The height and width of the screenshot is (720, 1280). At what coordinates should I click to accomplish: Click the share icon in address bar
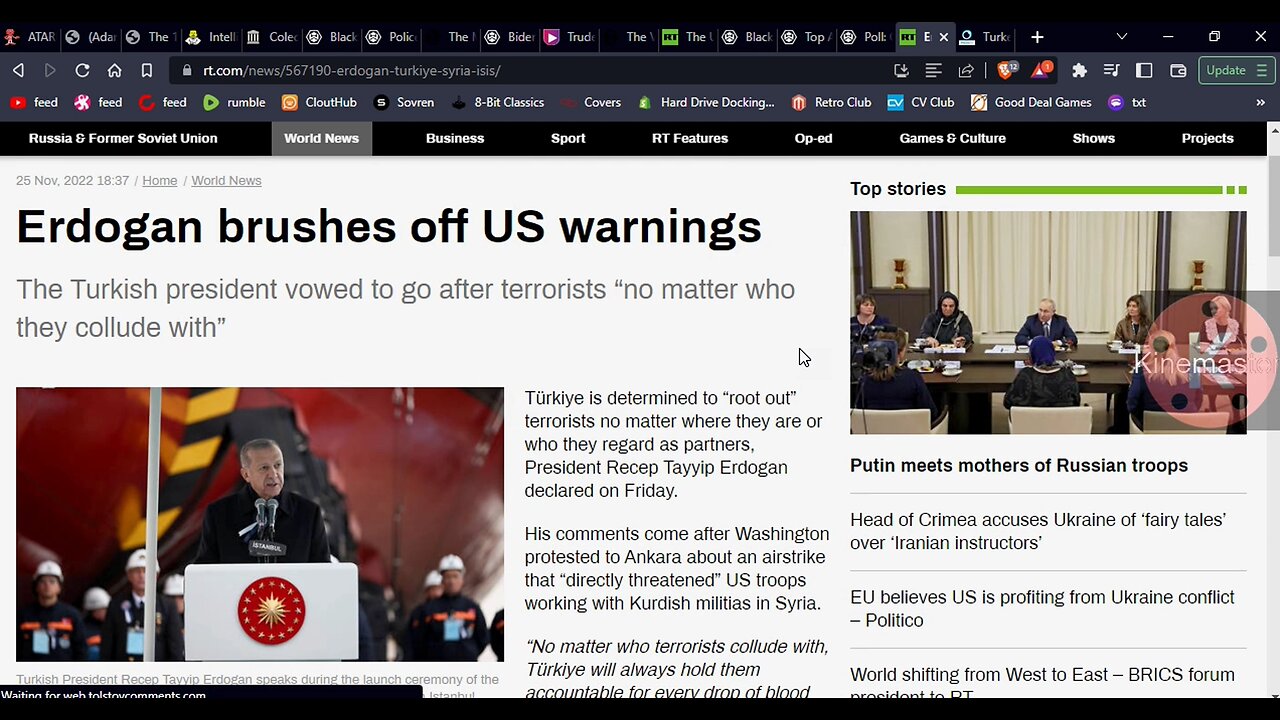click(x=966, y=71)
